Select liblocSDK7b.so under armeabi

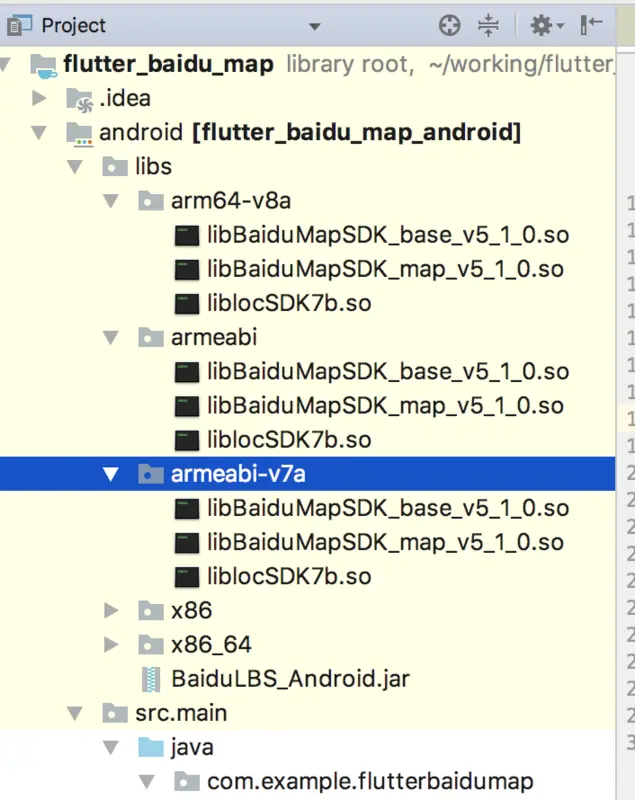pos(308,440)
